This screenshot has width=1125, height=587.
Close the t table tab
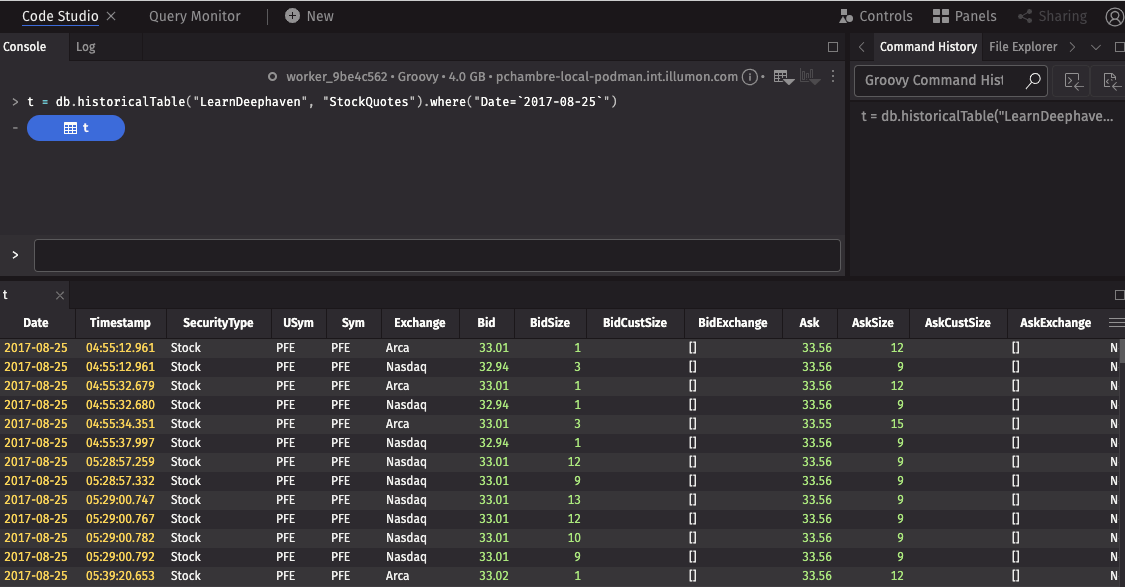click(x=60, y=296)
